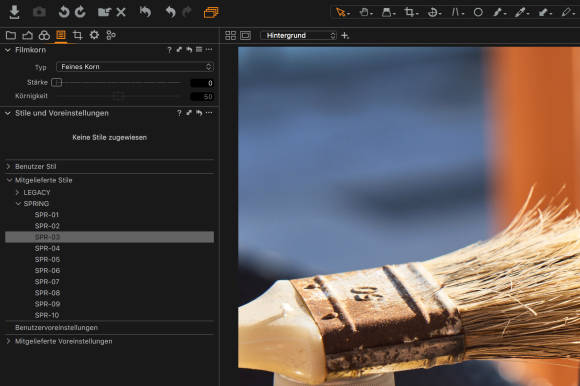Collapse the Mitgelieferte Stile group
Screen dimensions: 580x386
tap(9, 180)
